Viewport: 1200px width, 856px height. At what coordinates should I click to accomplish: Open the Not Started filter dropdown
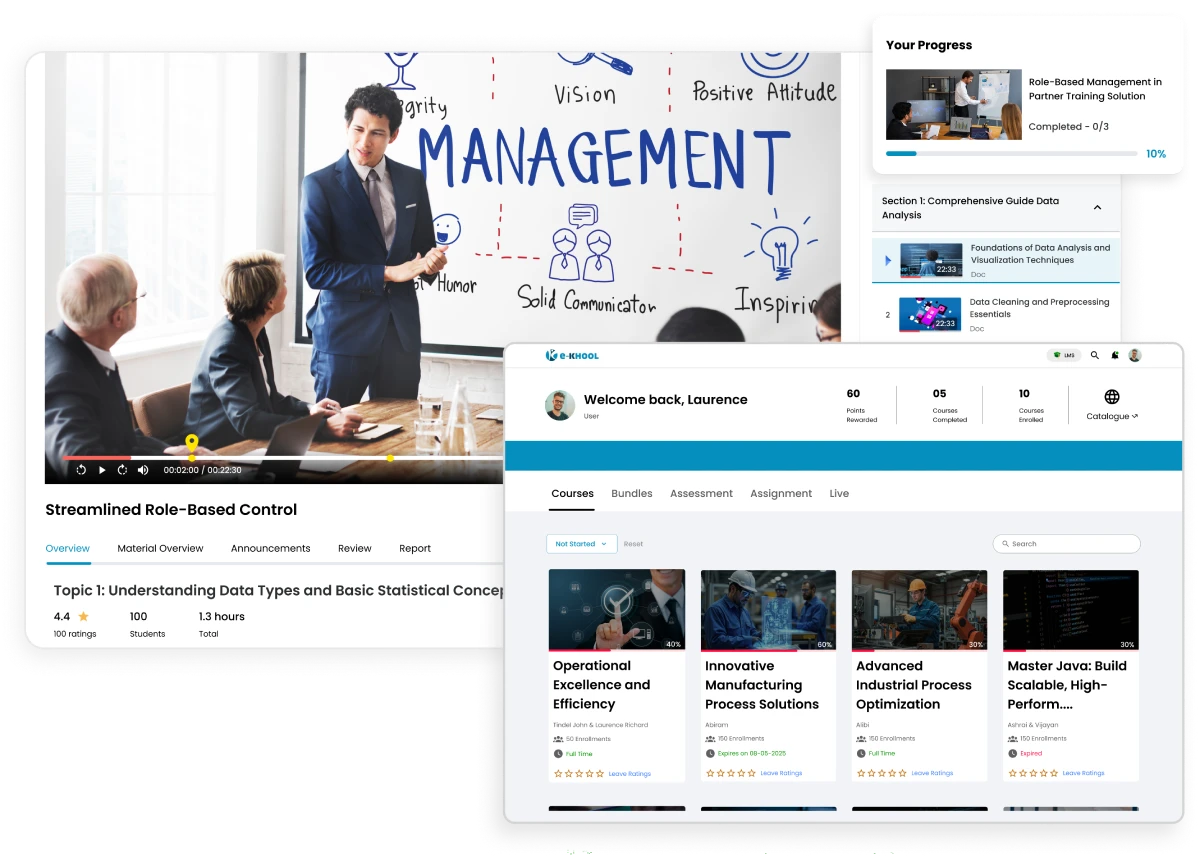581,543
